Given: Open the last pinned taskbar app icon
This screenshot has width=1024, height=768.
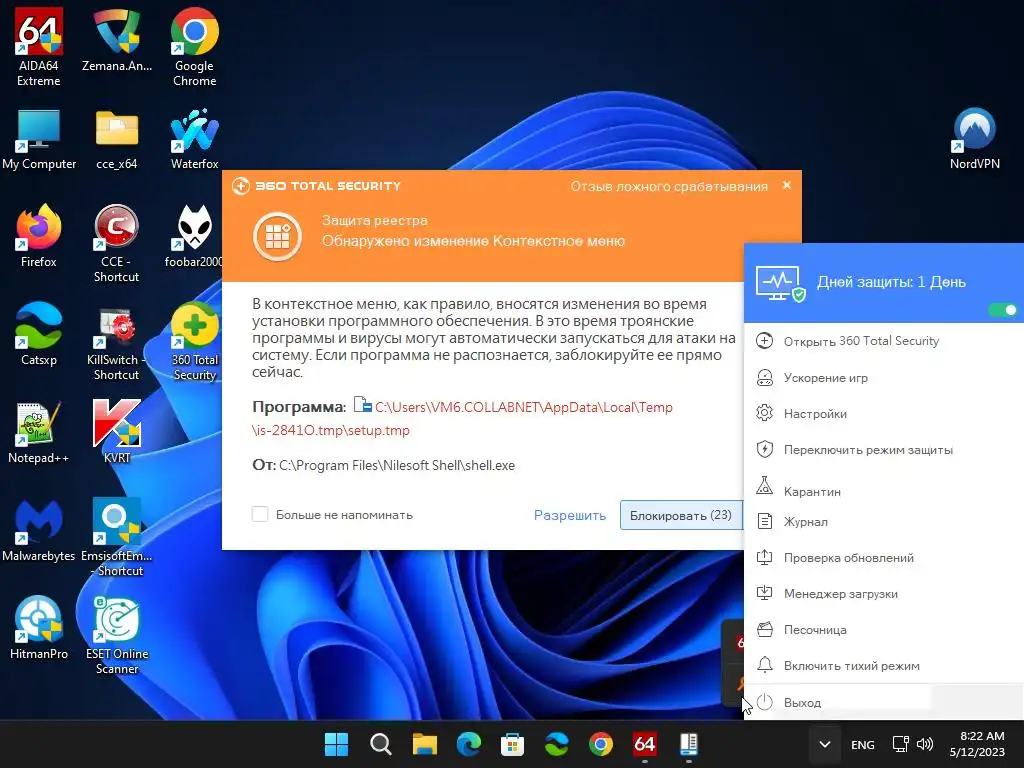Looking at the screenshot, I should pos(689,744).
